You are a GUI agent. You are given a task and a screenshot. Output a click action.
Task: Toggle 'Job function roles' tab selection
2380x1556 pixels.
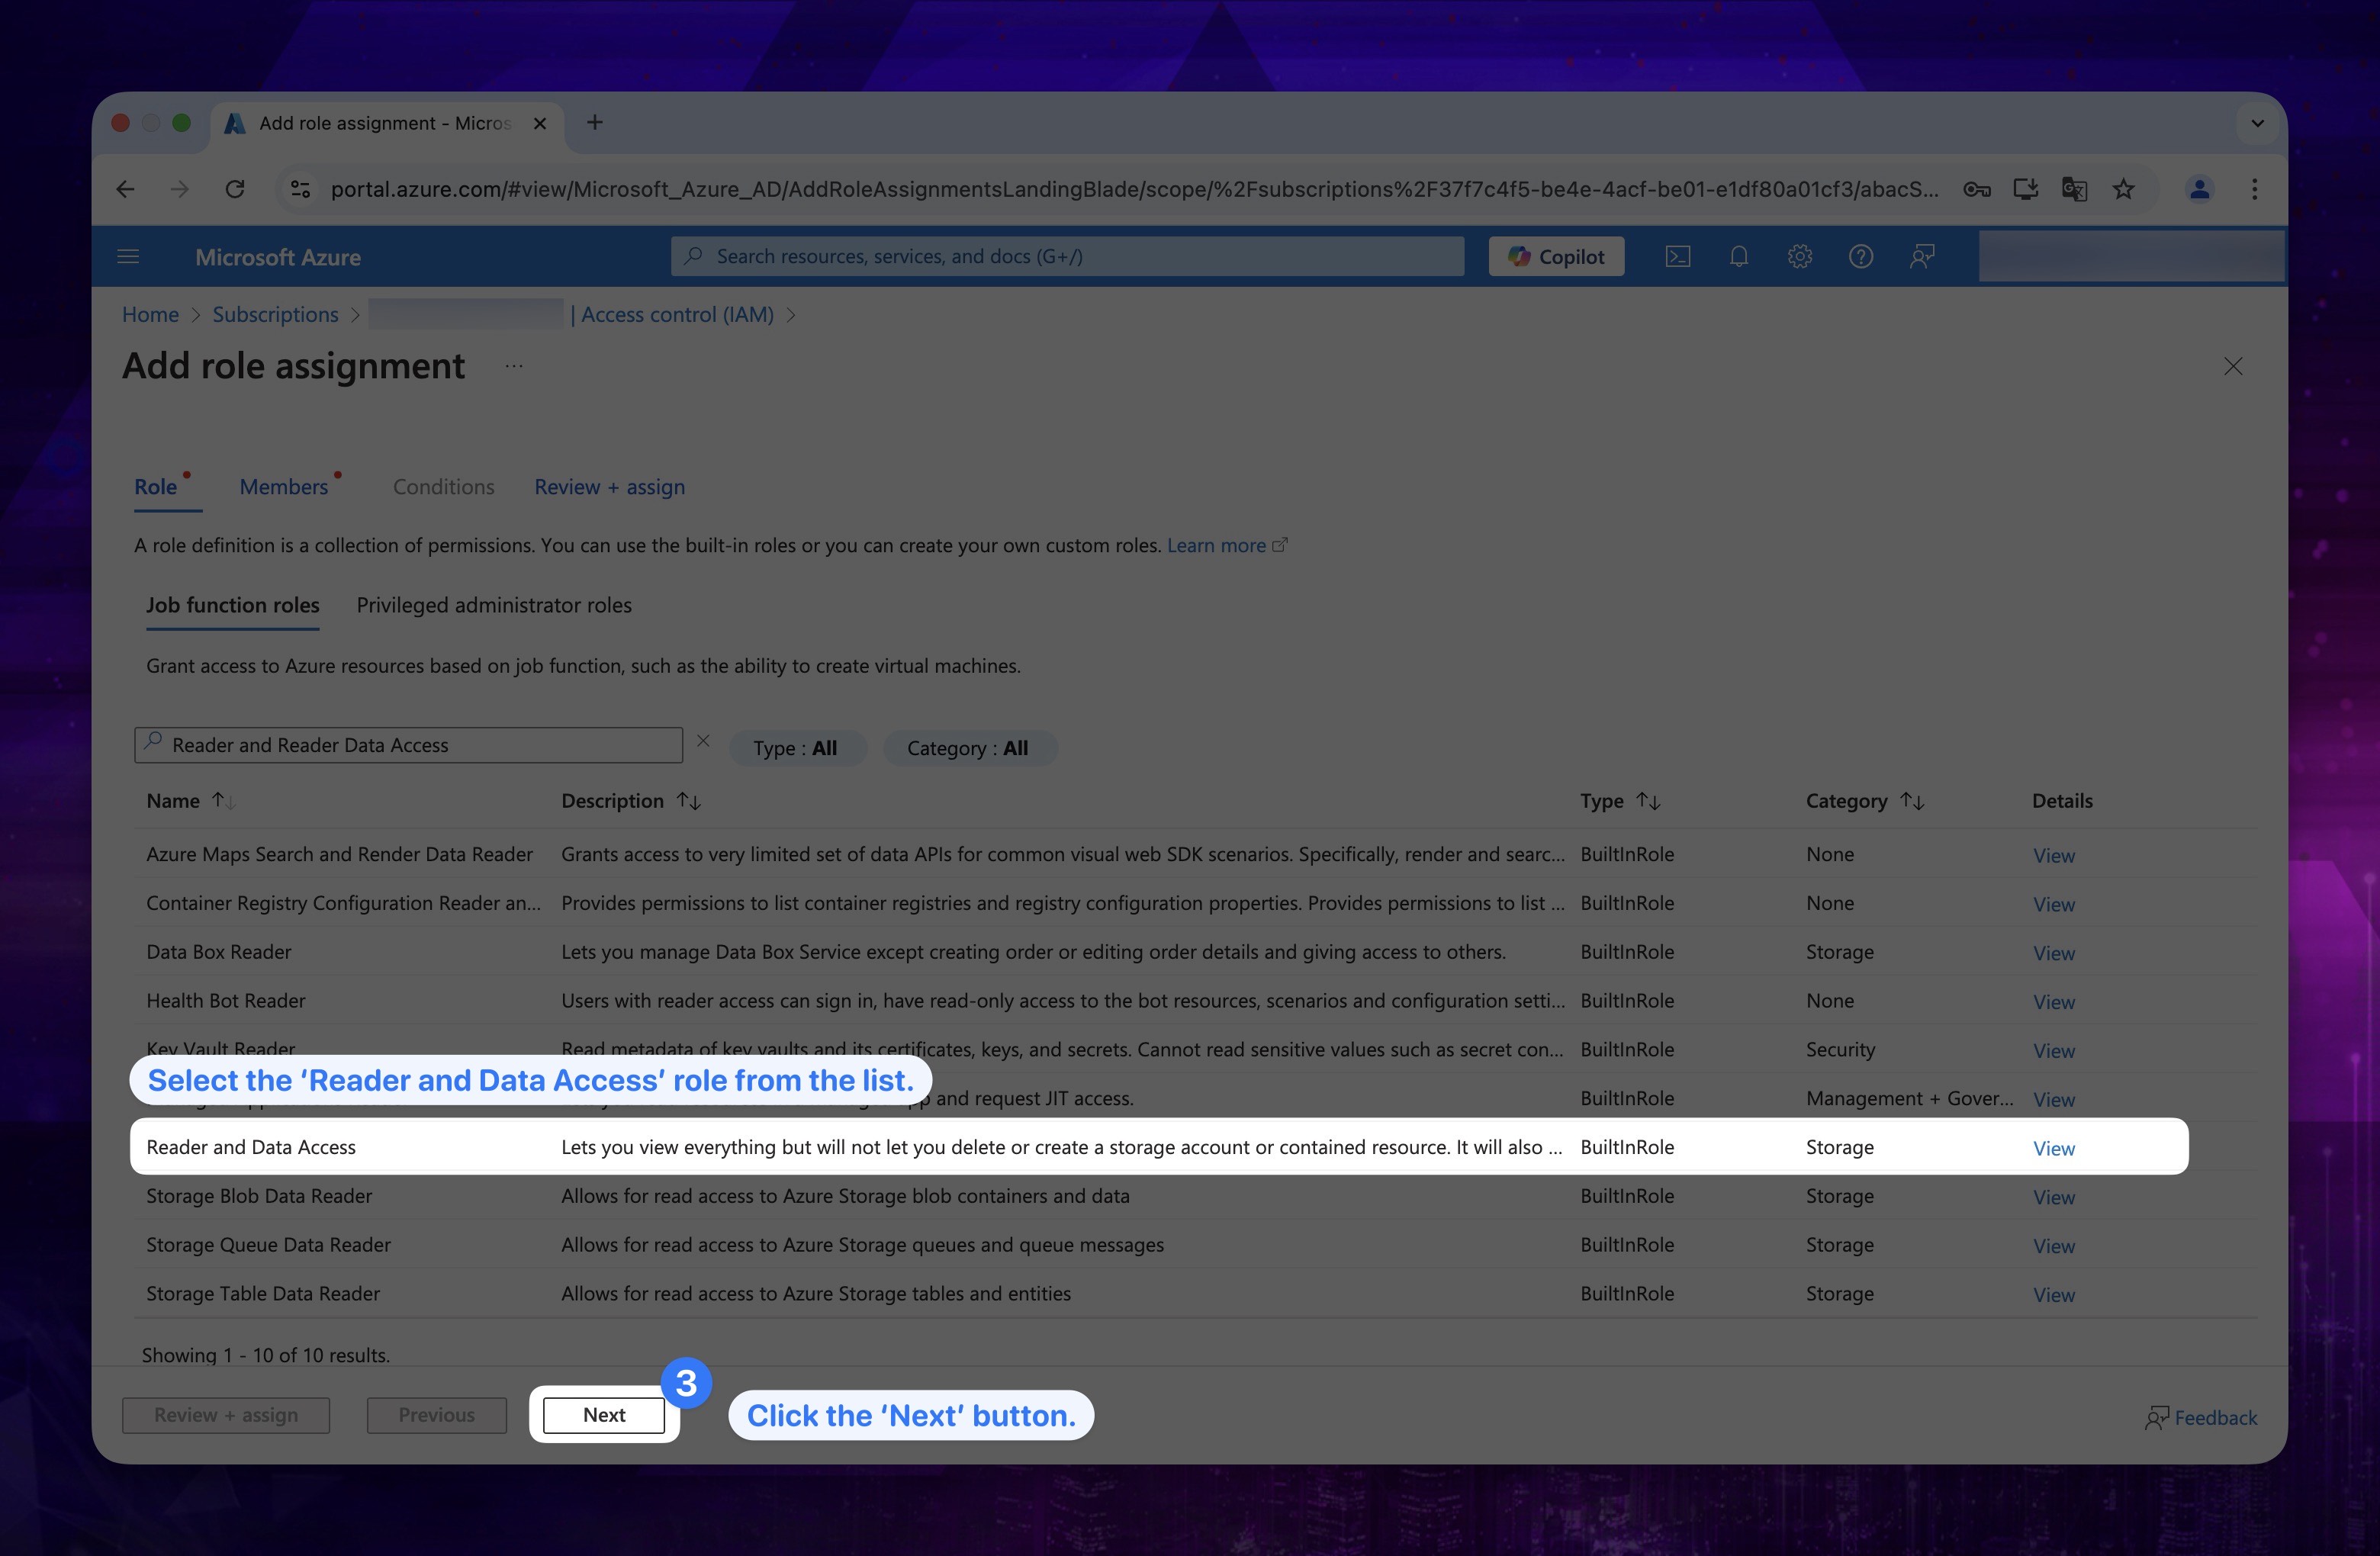233,604
